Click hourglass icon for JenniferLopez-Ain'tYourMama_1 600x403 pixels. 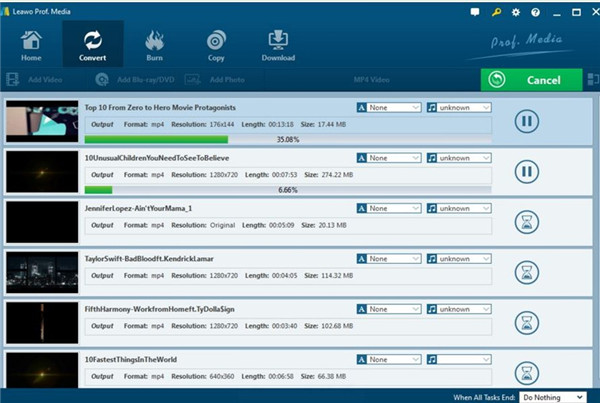(527, 222)
